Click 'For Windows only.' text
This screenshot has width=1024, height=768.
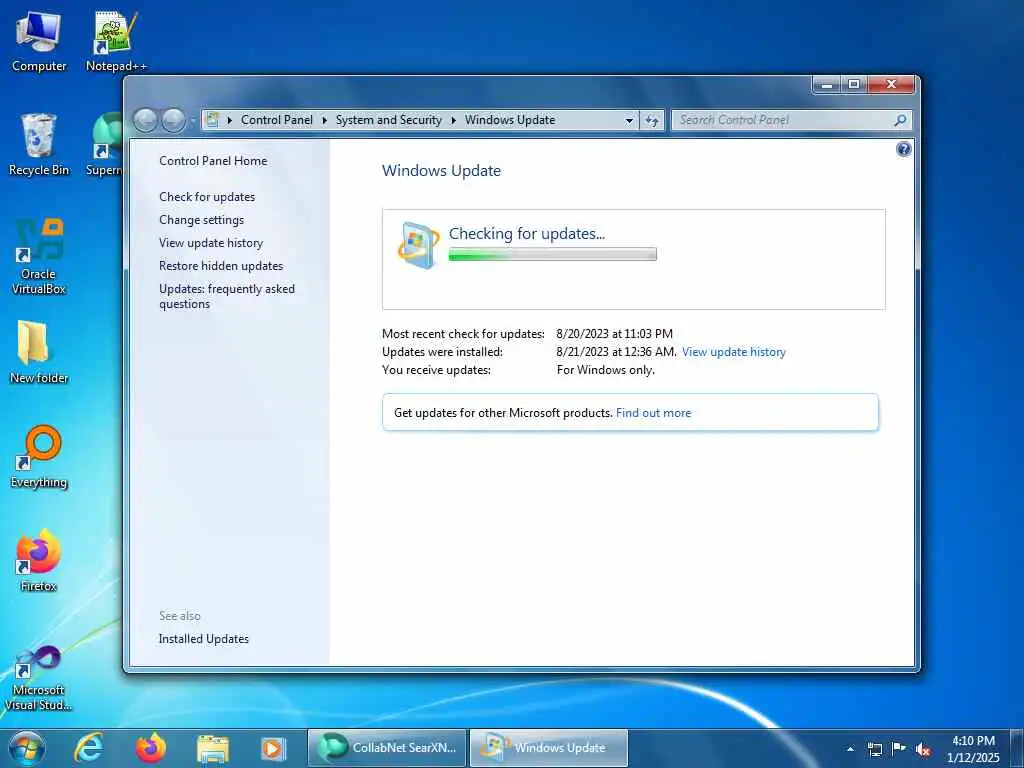click(605, 370)
